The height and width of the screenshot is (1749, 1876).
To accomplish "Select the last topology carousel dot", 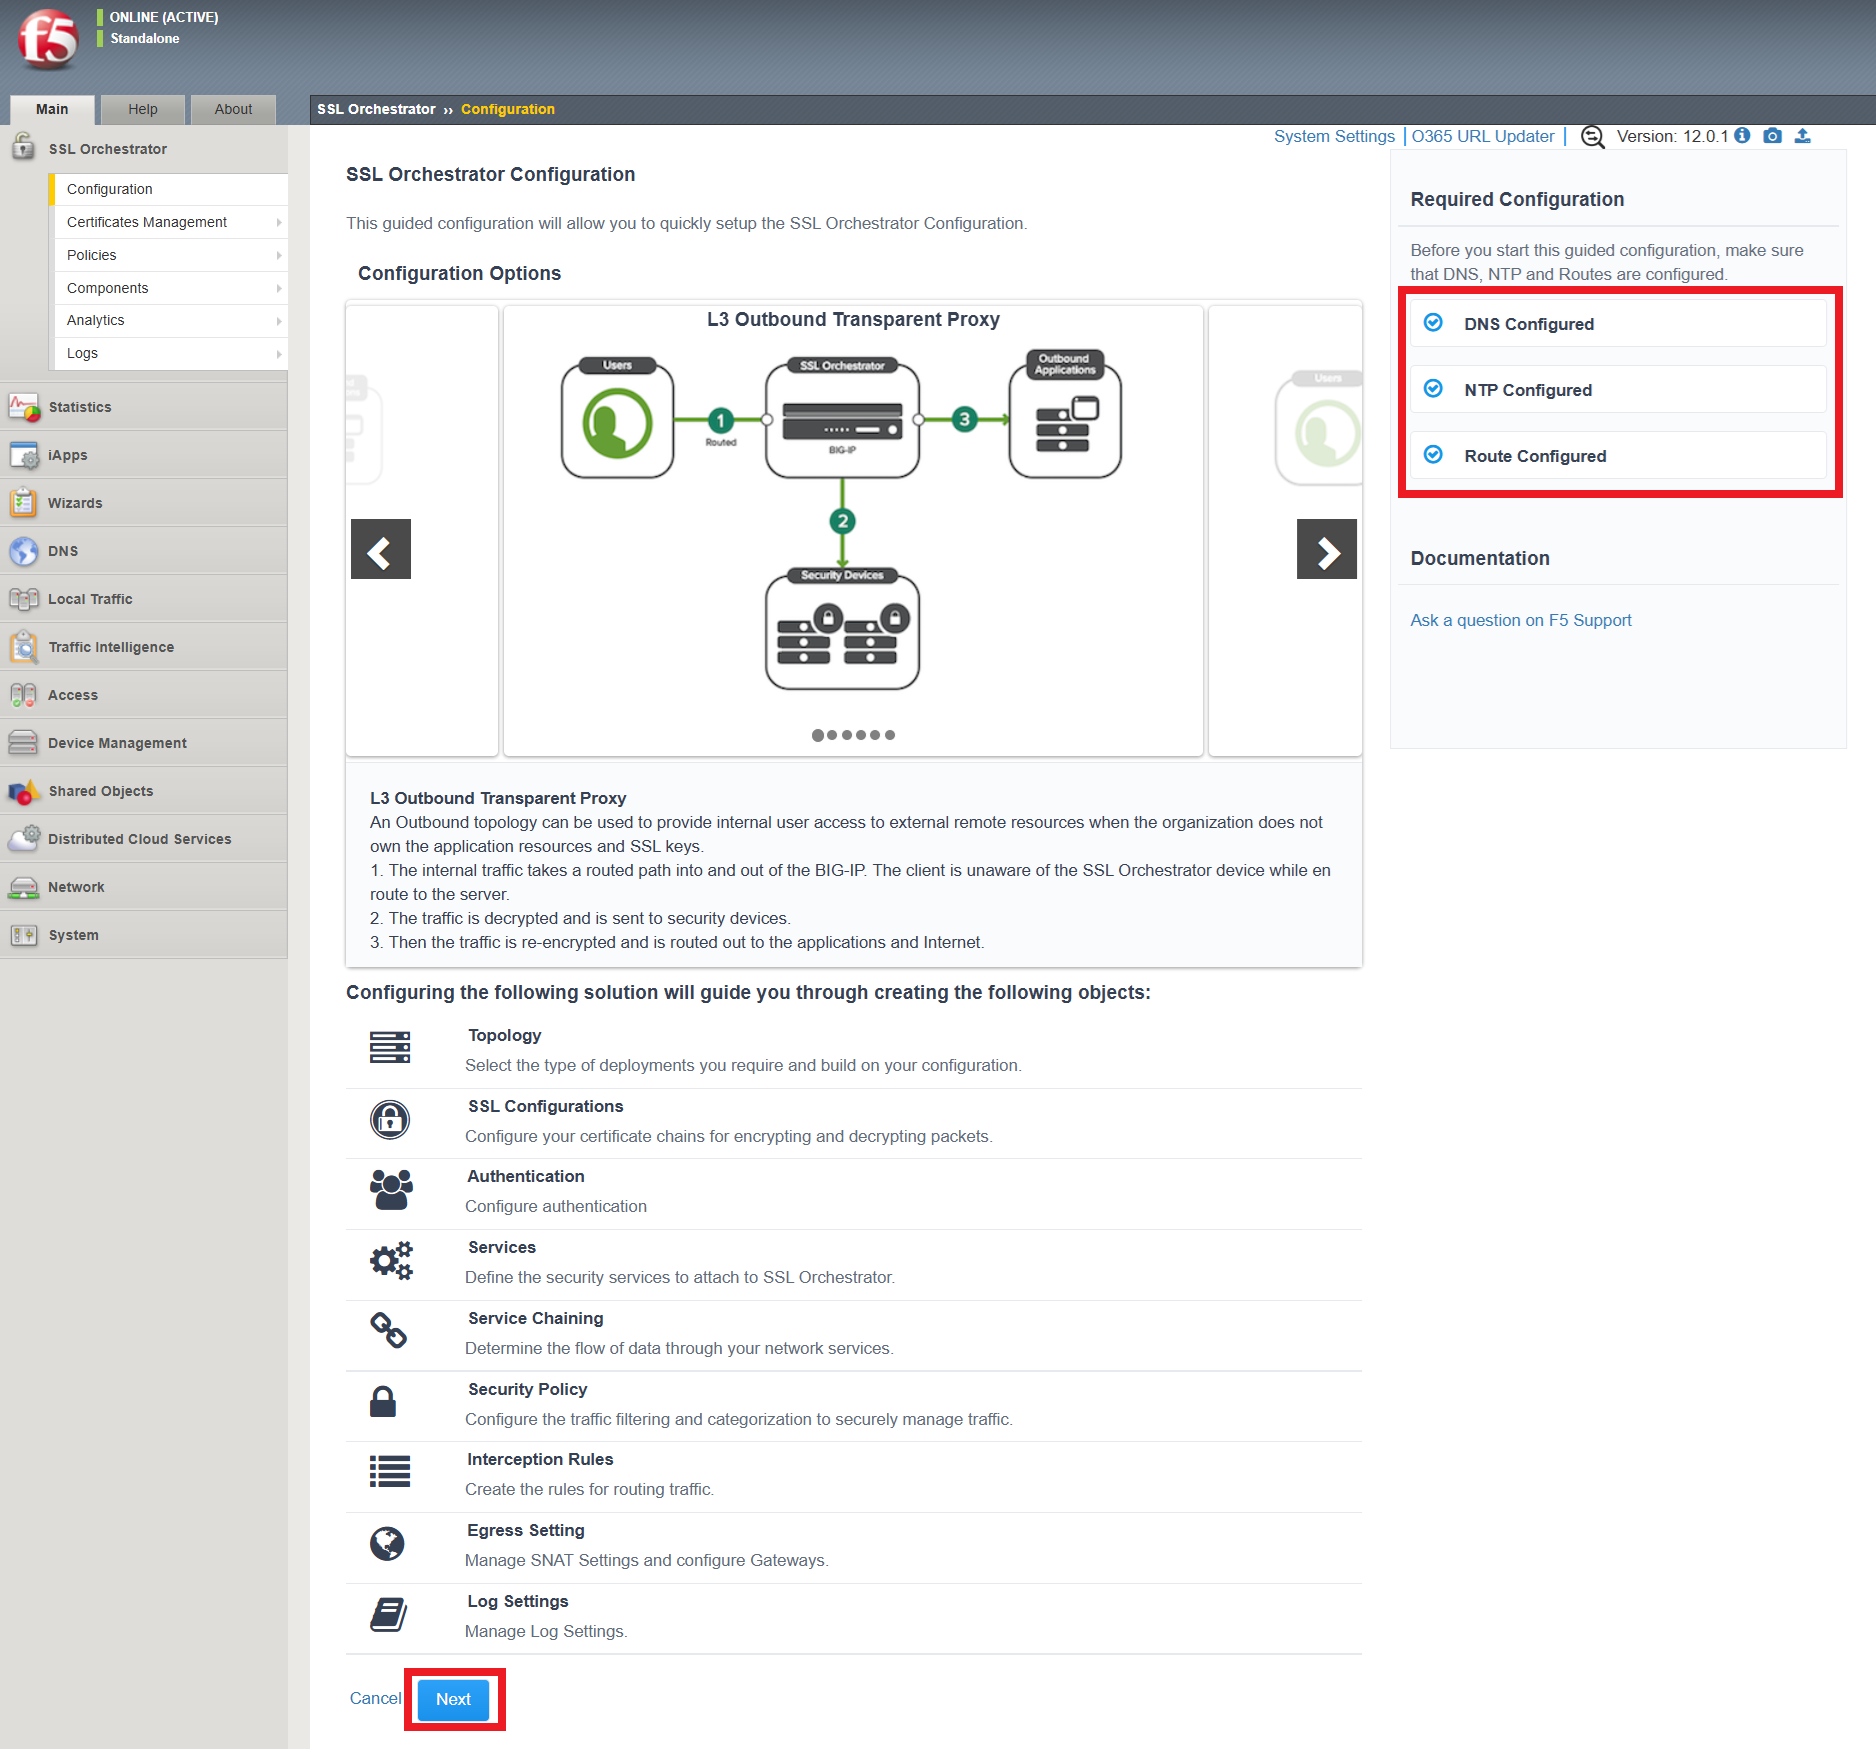I will 890,735.
